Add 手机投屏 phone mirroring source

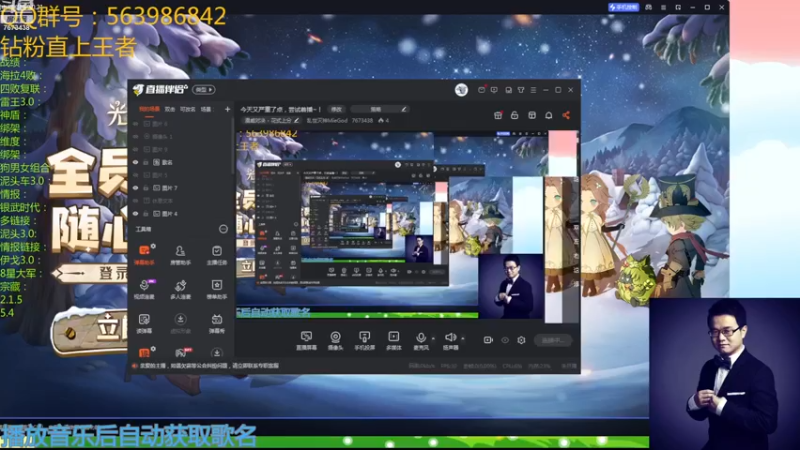pos(364,340)
